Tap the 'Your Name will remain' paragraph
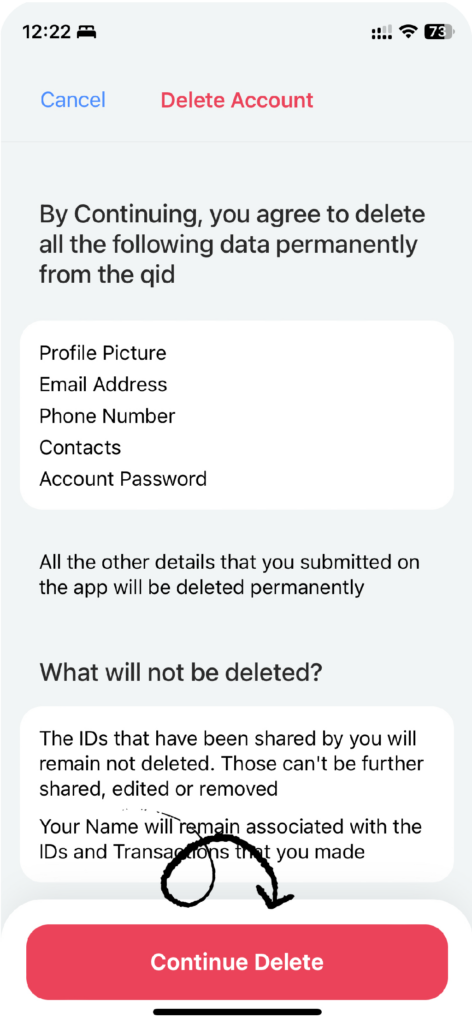472x1024 pixels. [230, 839]
